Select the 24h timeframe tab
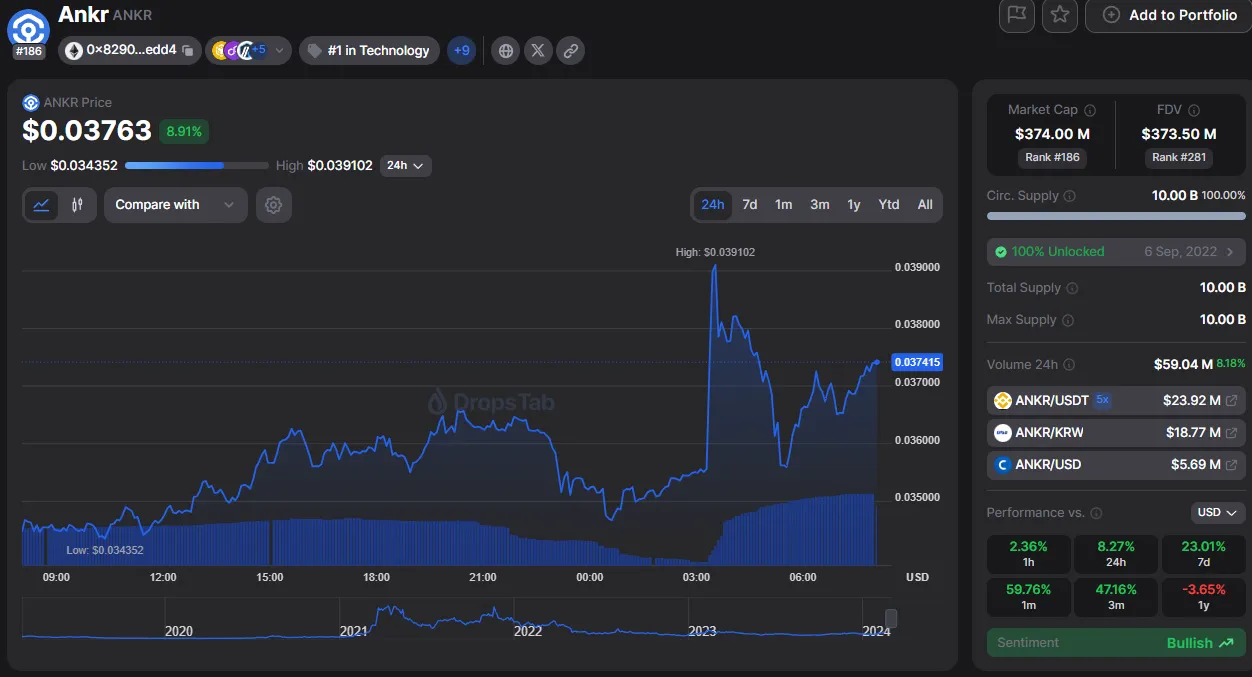The image size is (1252, 677). [713, 204]
